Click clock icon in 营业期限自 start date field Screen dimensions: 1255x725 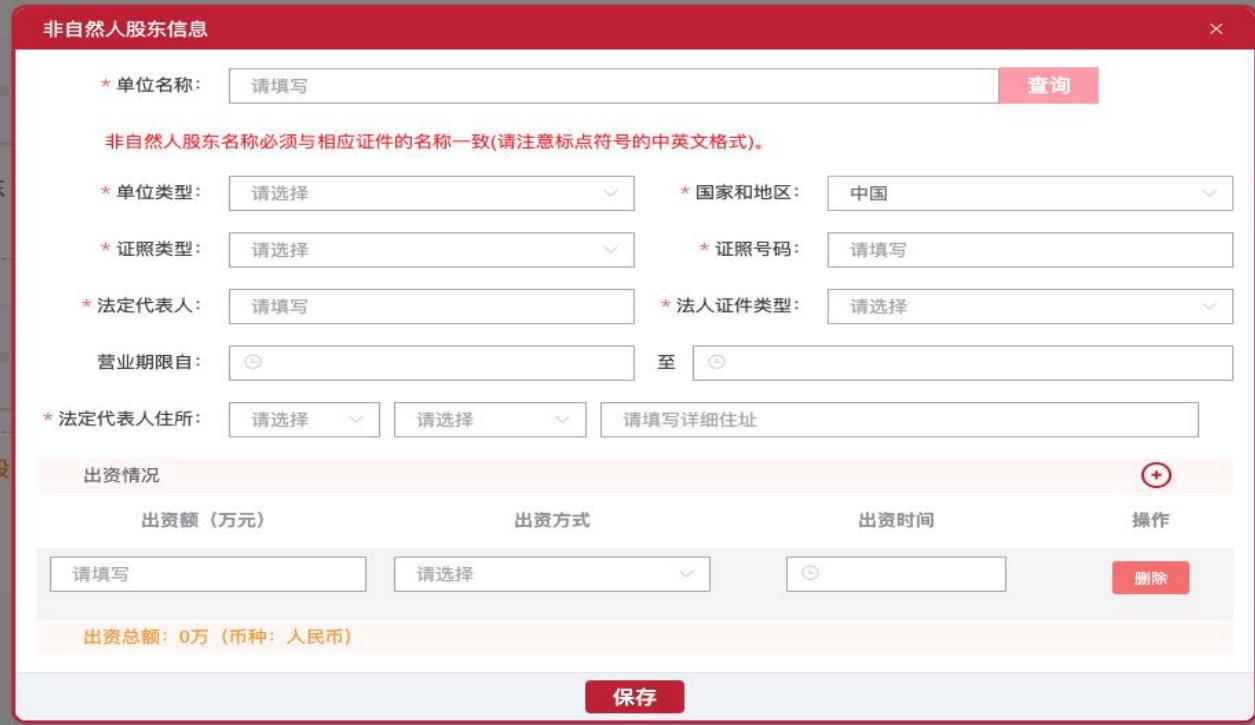coord(253,363)
